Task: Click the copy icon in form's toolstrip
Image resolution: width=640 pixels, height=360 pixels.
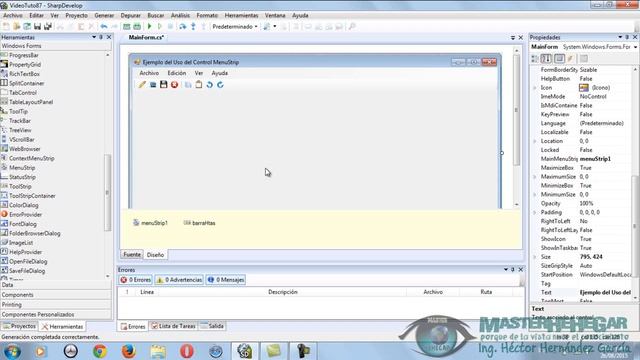Action: (x=188, y=84)
